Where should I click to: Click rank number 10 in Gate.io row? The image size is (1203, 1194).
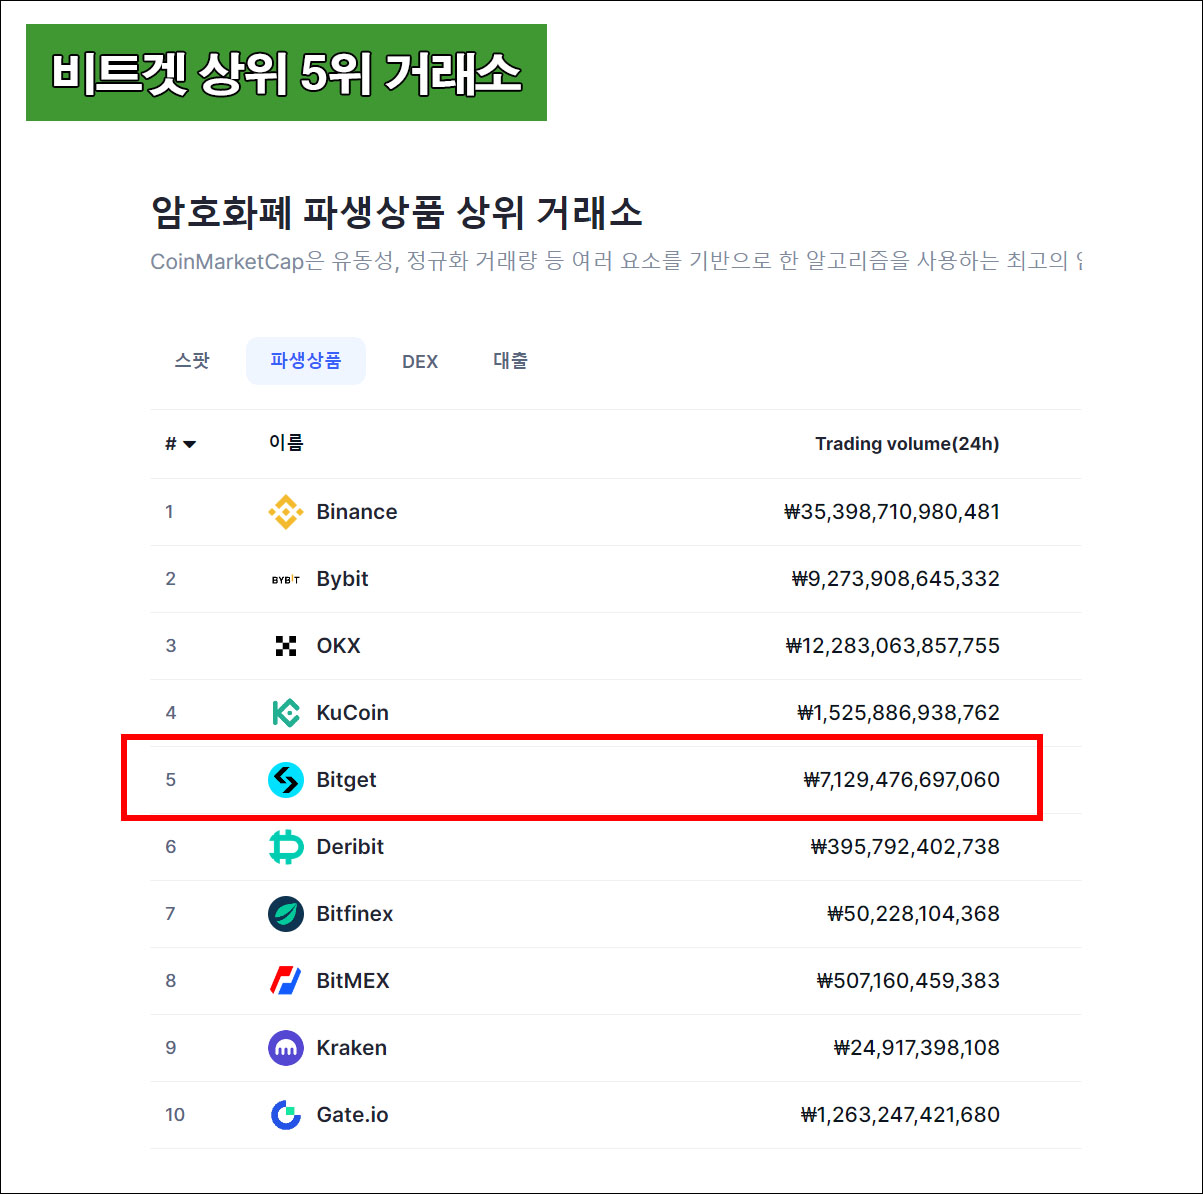[175, 1115]
